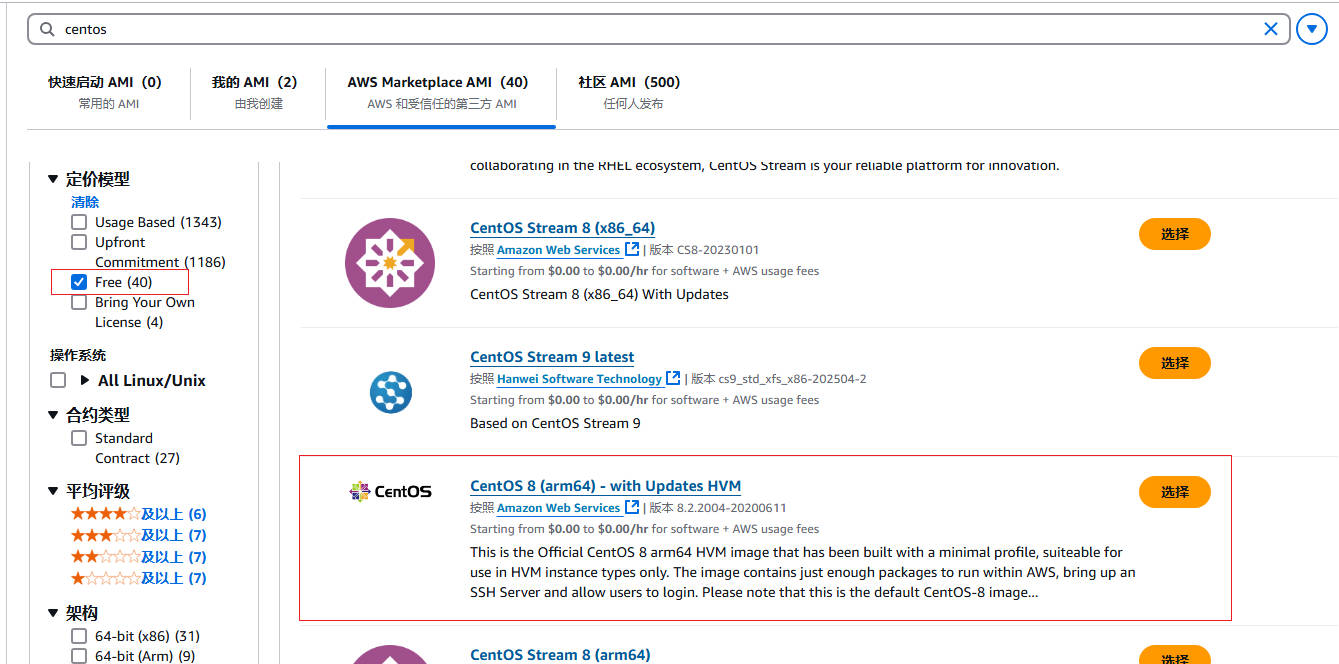
Task: Click inside the centos search field
Action: click(x=658, y=29)
